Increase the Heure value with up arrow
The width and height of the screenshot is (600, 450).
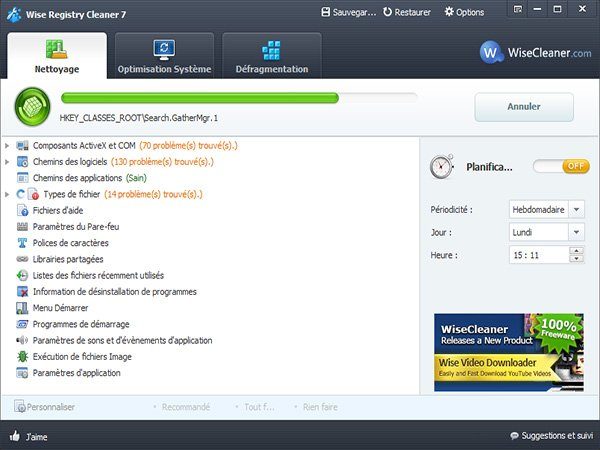pos(576,251)
